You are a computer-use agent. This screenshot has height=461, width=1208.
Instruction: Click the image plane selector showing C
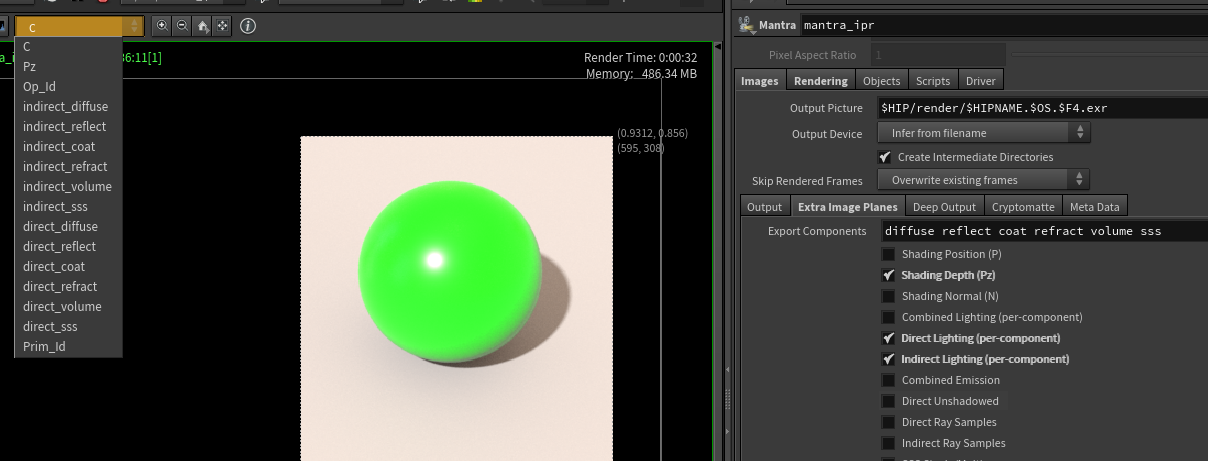79,26
